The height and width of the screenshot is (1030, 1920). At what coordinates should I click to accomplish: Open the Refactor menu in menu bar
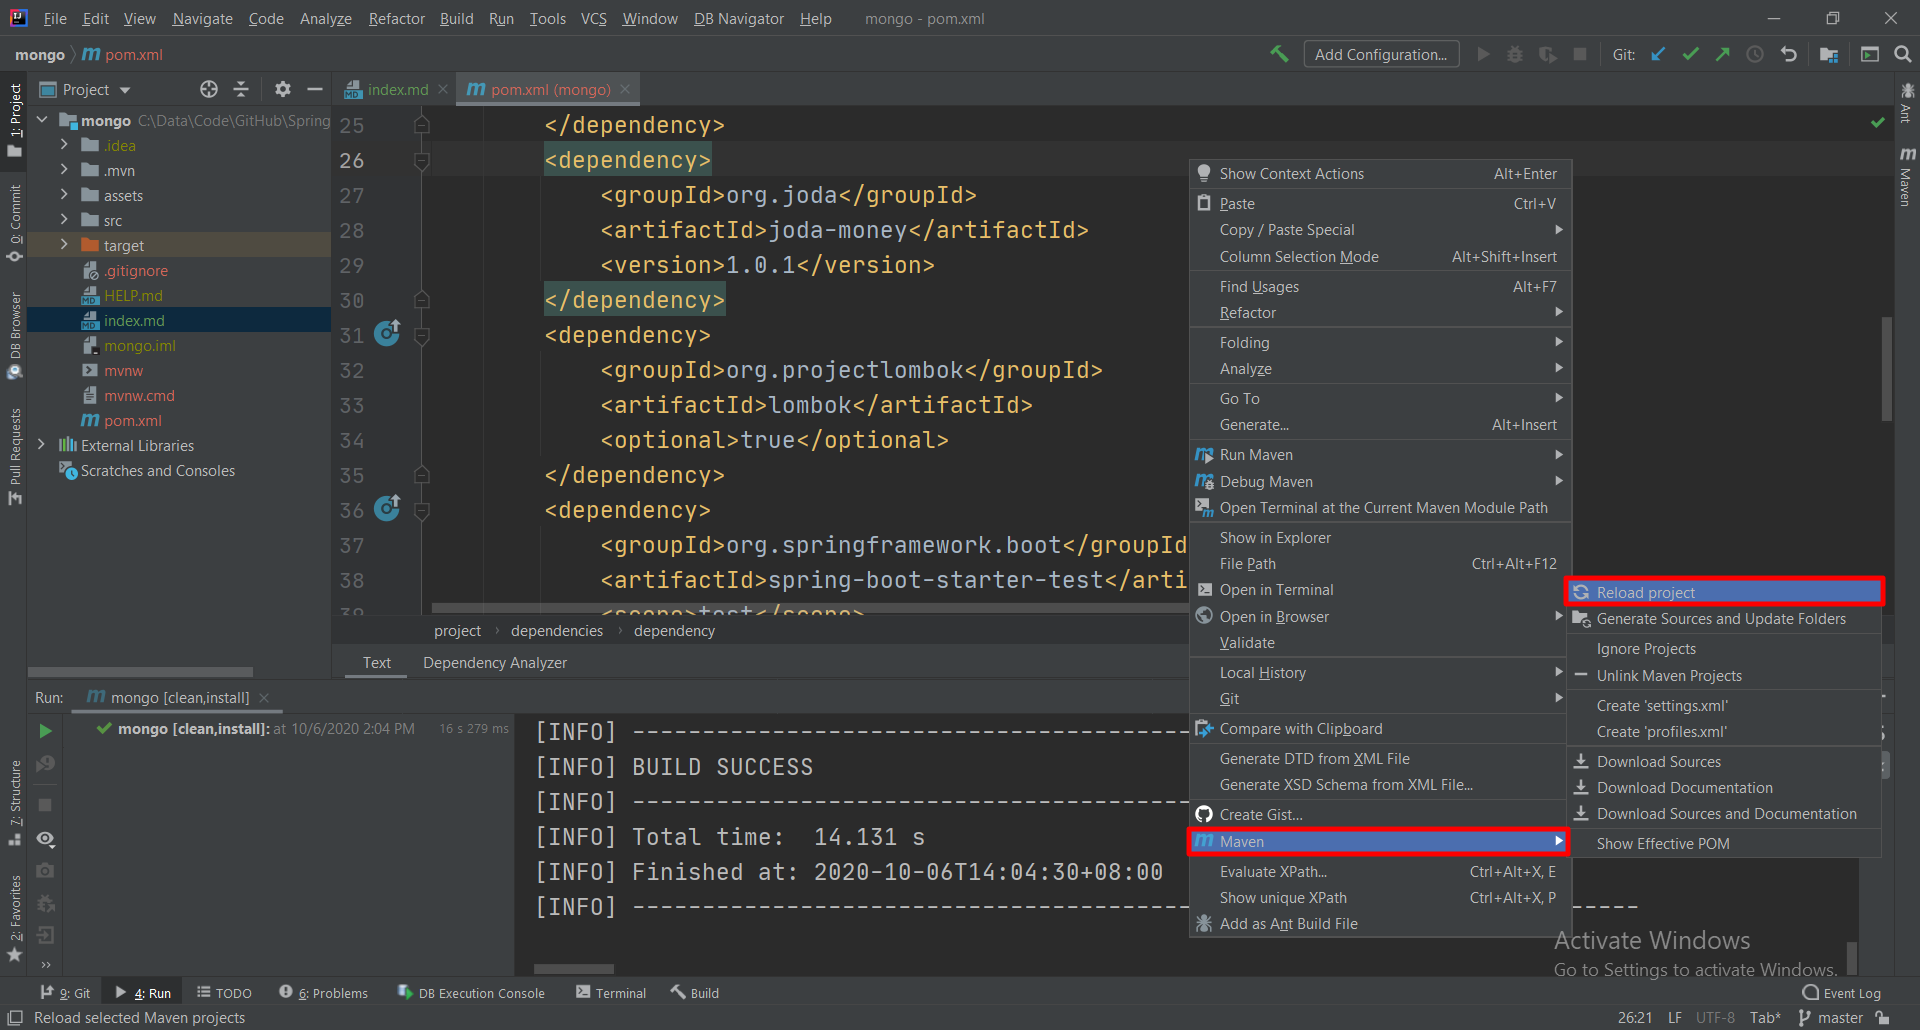tap(396, 18)
